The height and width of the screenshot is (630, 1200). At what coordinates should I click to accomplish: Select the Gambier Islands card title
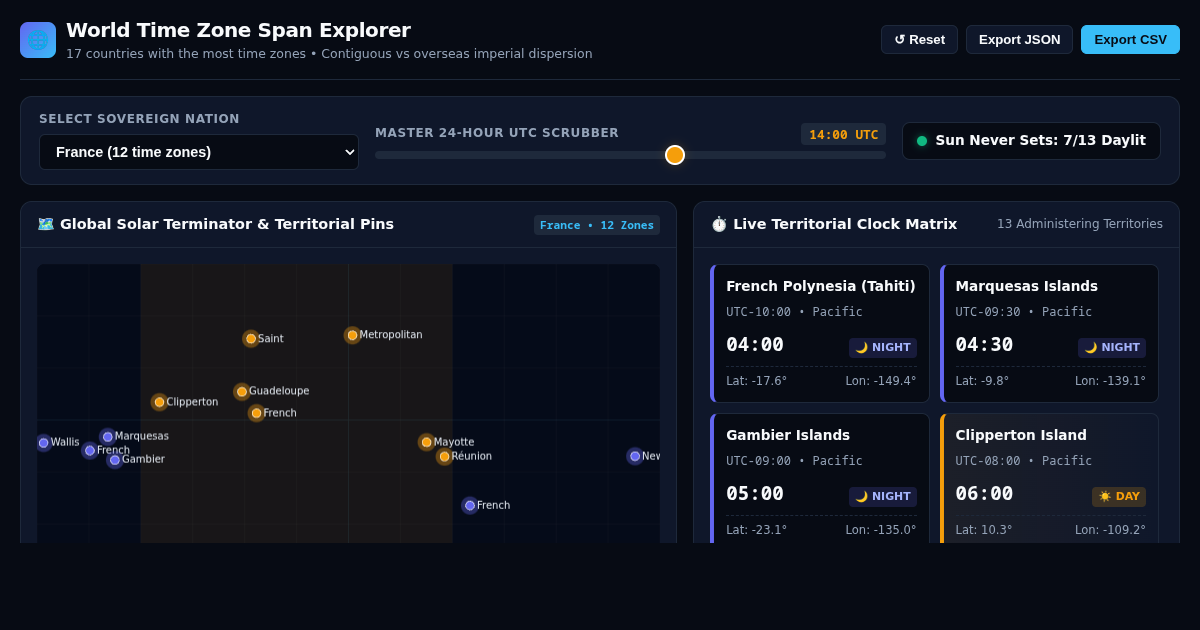pyautogui.click(x=788, y=435)
